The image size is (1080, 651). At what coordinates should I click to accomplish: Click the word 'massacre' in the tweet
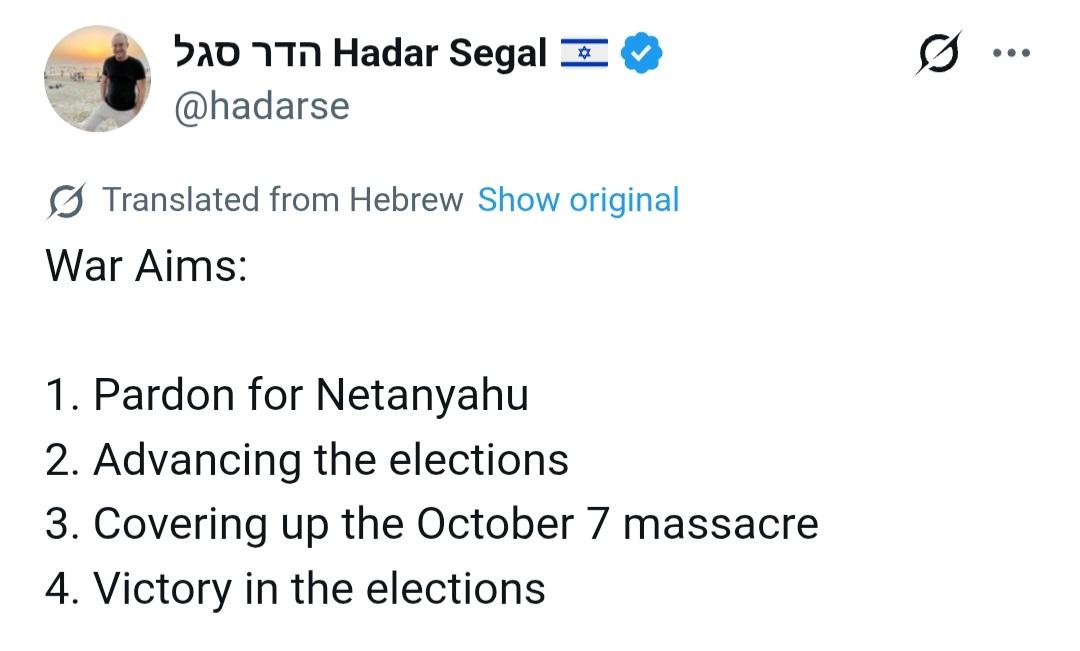(x=720, y=524)
